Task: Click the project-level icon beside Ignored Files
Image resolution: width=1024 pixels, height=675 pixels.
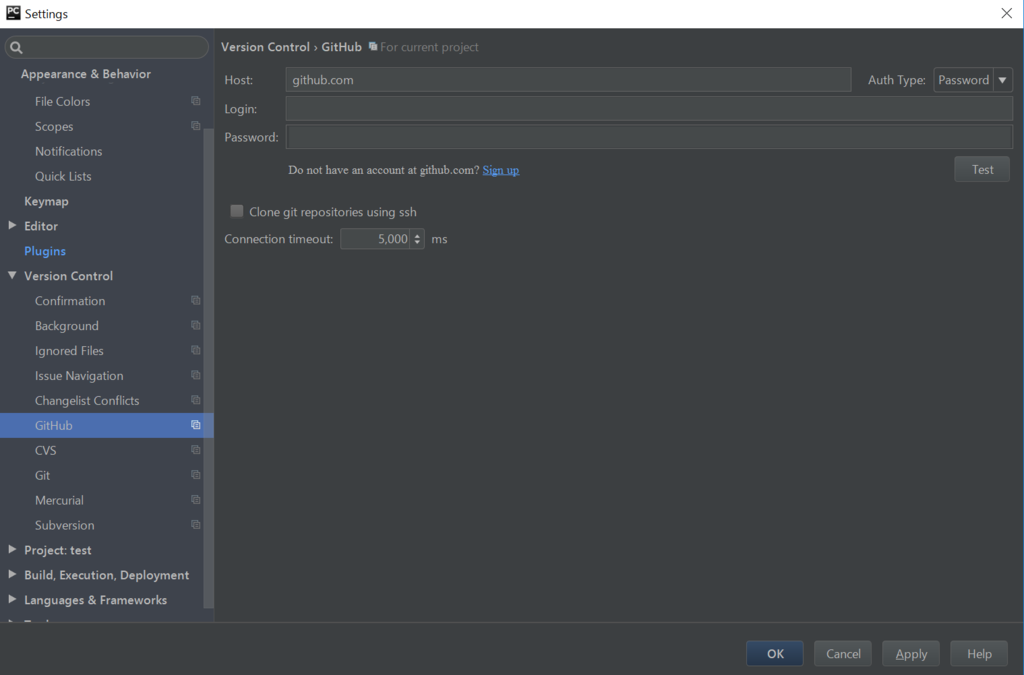Action: coord(195,351)
